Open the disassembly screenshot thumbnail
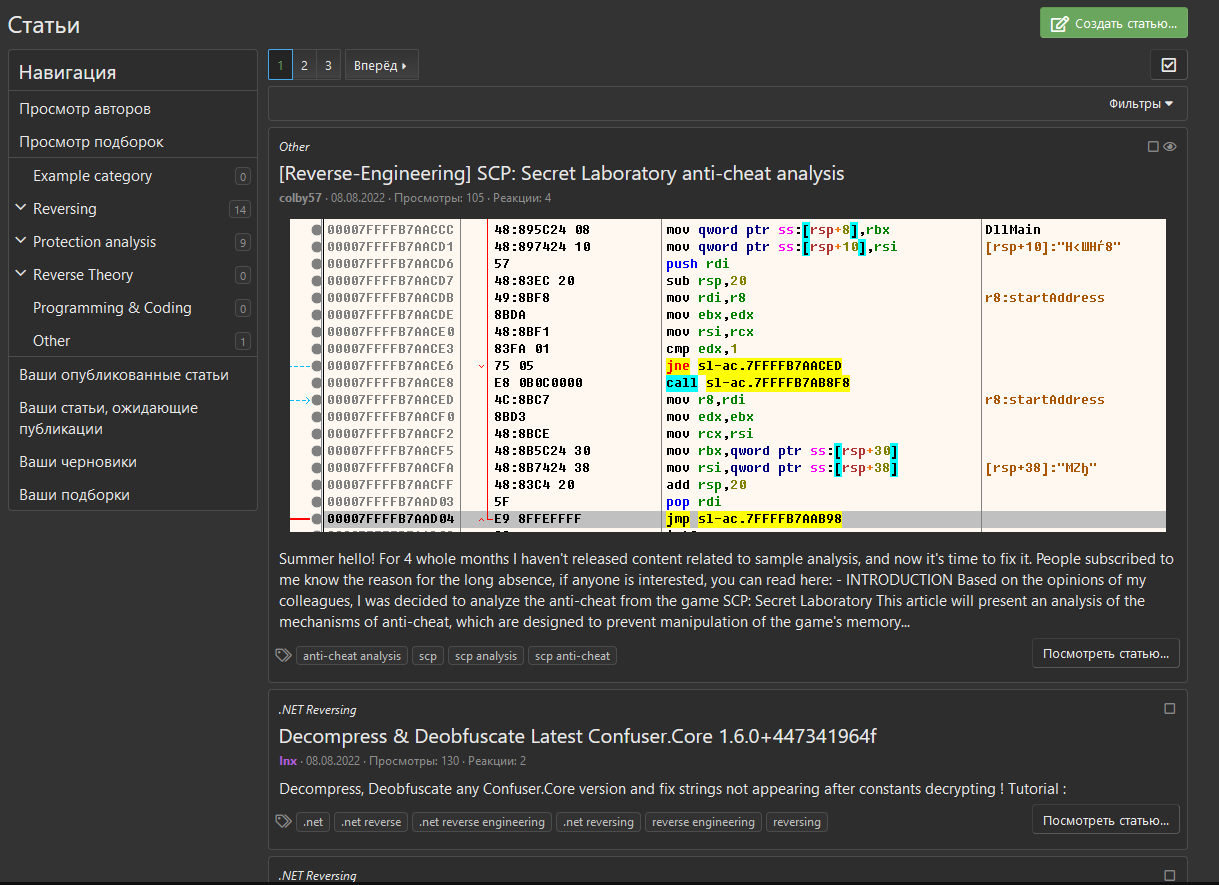 click(727, 375)
